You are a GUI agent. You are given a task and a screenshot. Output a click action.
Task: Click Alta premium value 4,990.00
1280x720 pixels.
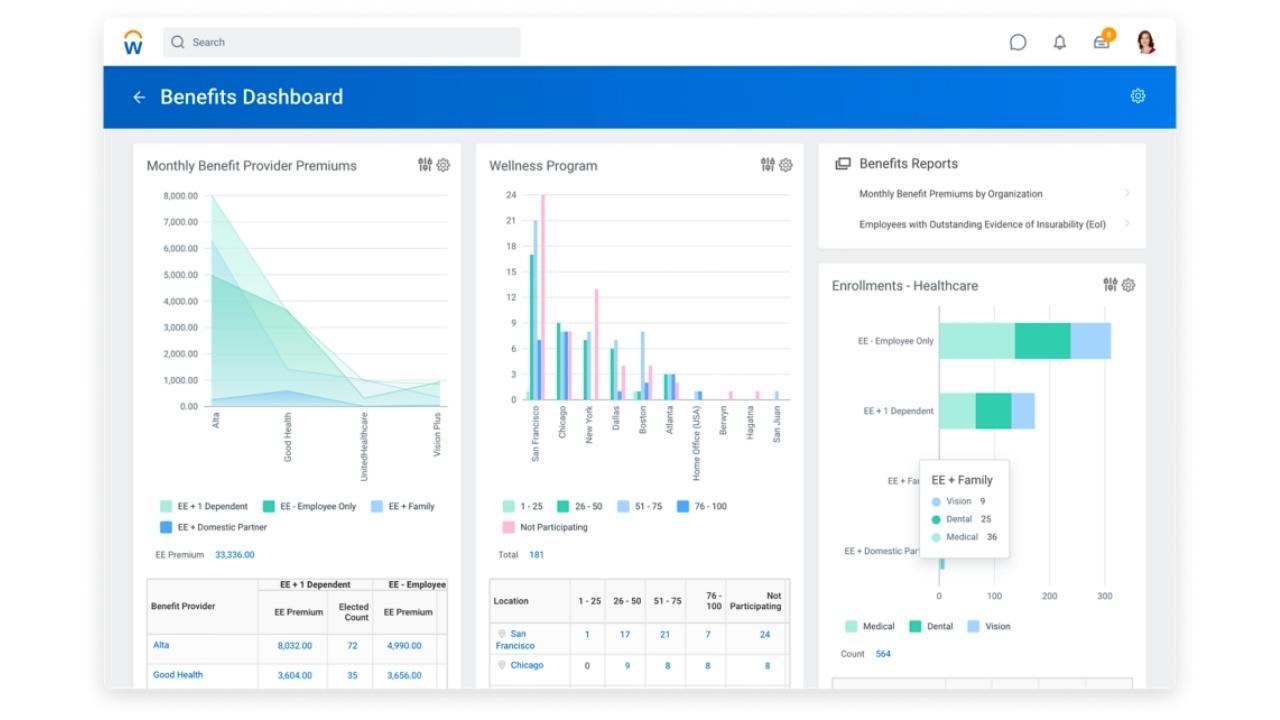[405, 646]
